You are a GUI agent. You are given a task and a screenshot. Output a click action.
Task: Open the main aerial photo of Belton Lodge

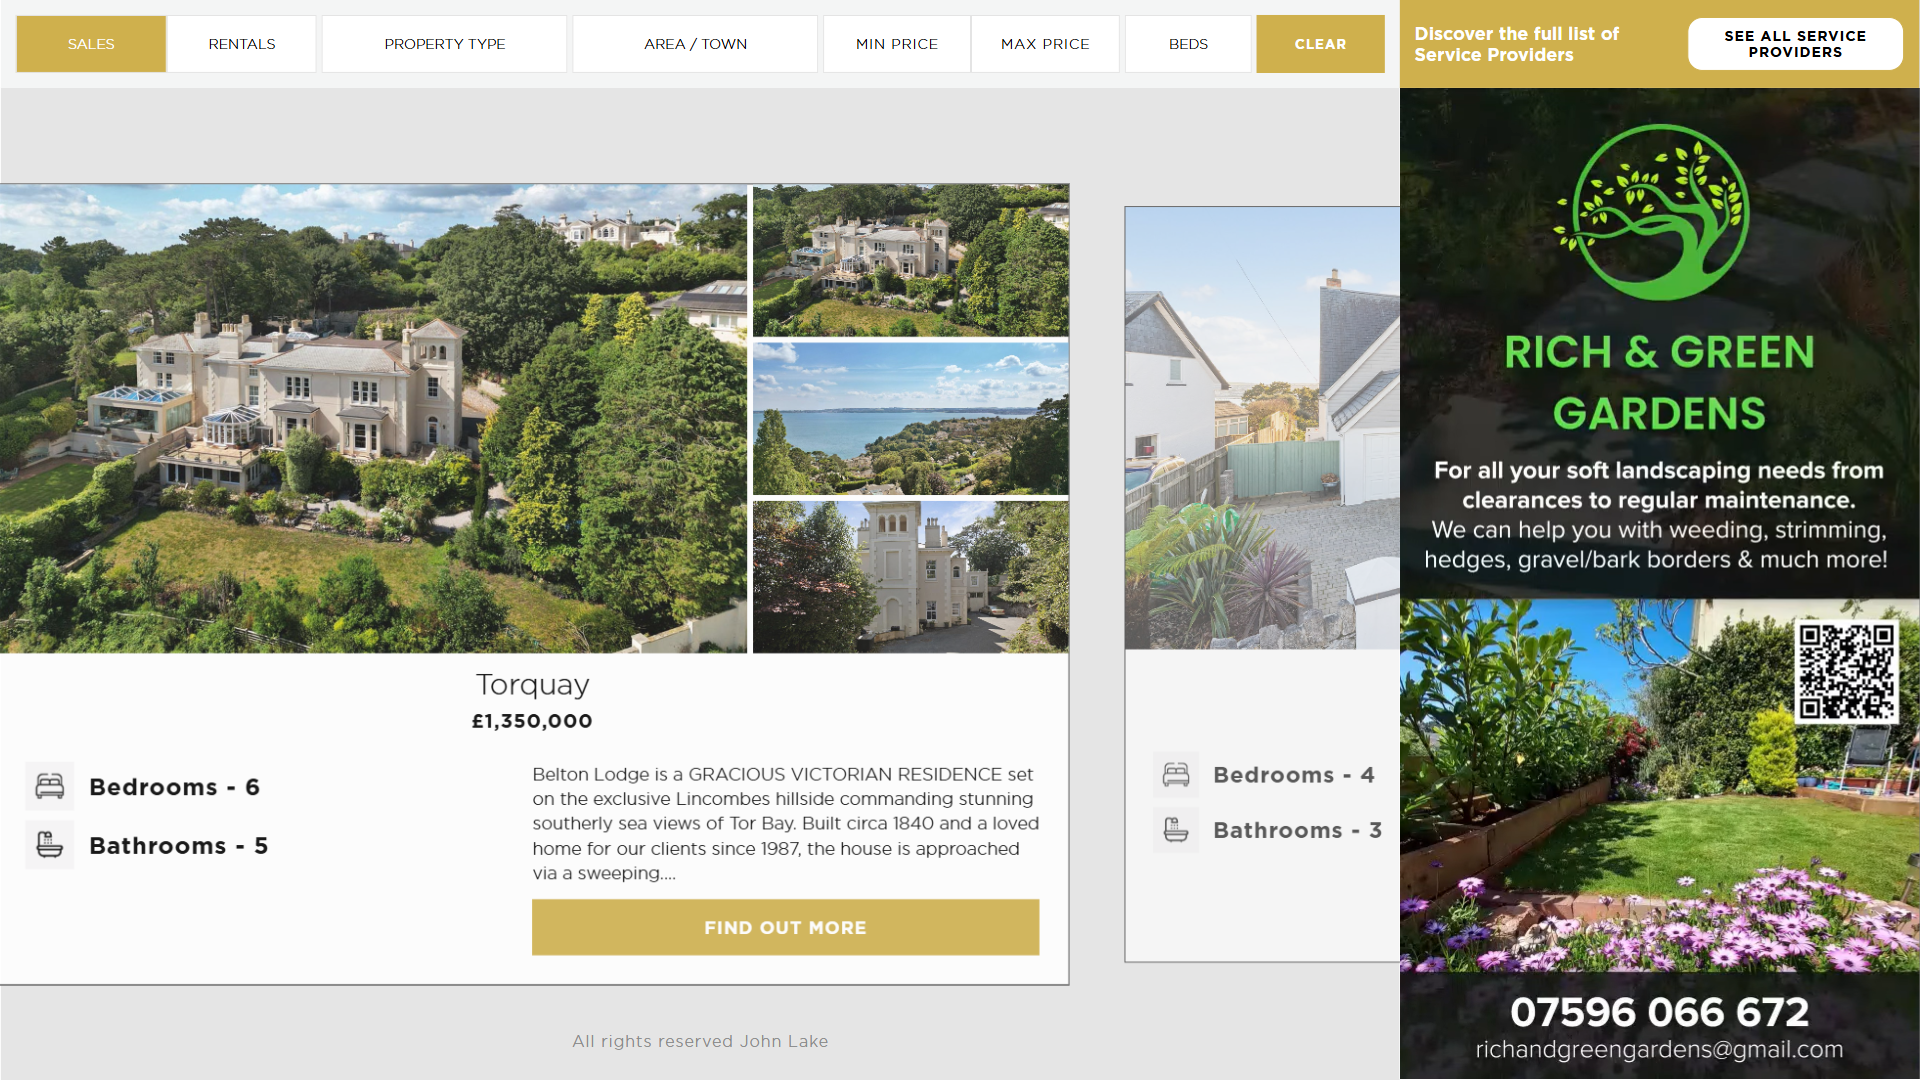[373, 418]
